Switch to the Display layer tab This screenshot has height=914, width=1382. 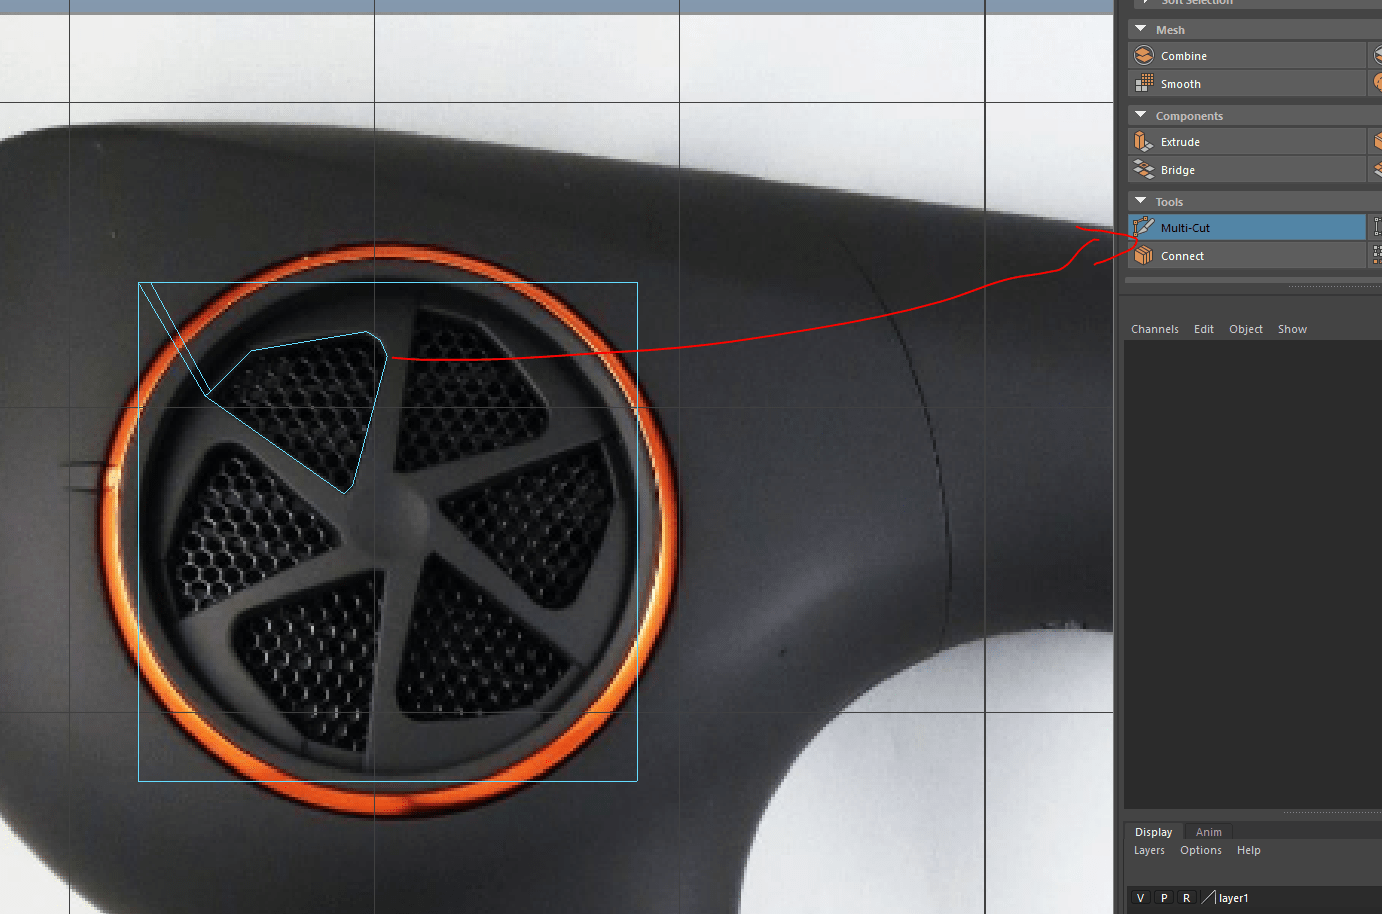coord(1153,832)
